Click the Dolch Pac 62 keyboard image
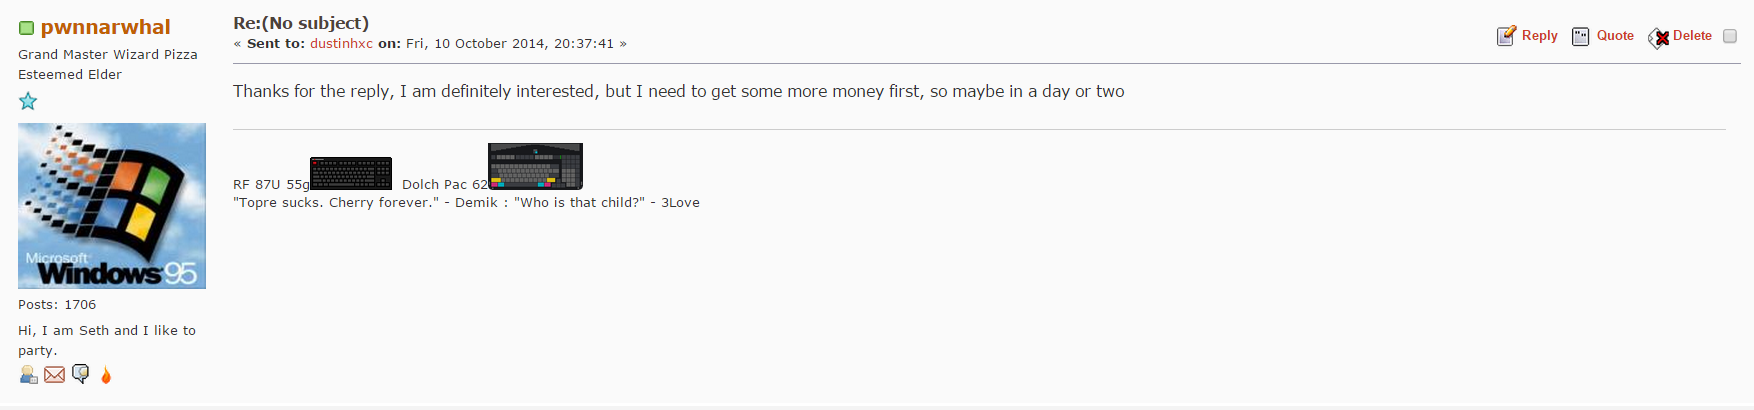Image resolution: width=1754 pixels, height=410 pixels. click(535, 166)
